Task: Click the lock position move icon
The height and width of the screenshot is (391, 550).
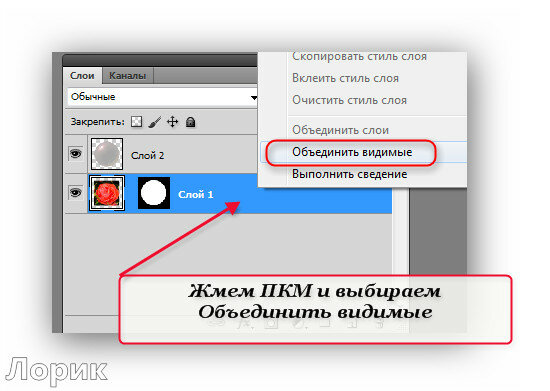Action: [x=172, y=122]
